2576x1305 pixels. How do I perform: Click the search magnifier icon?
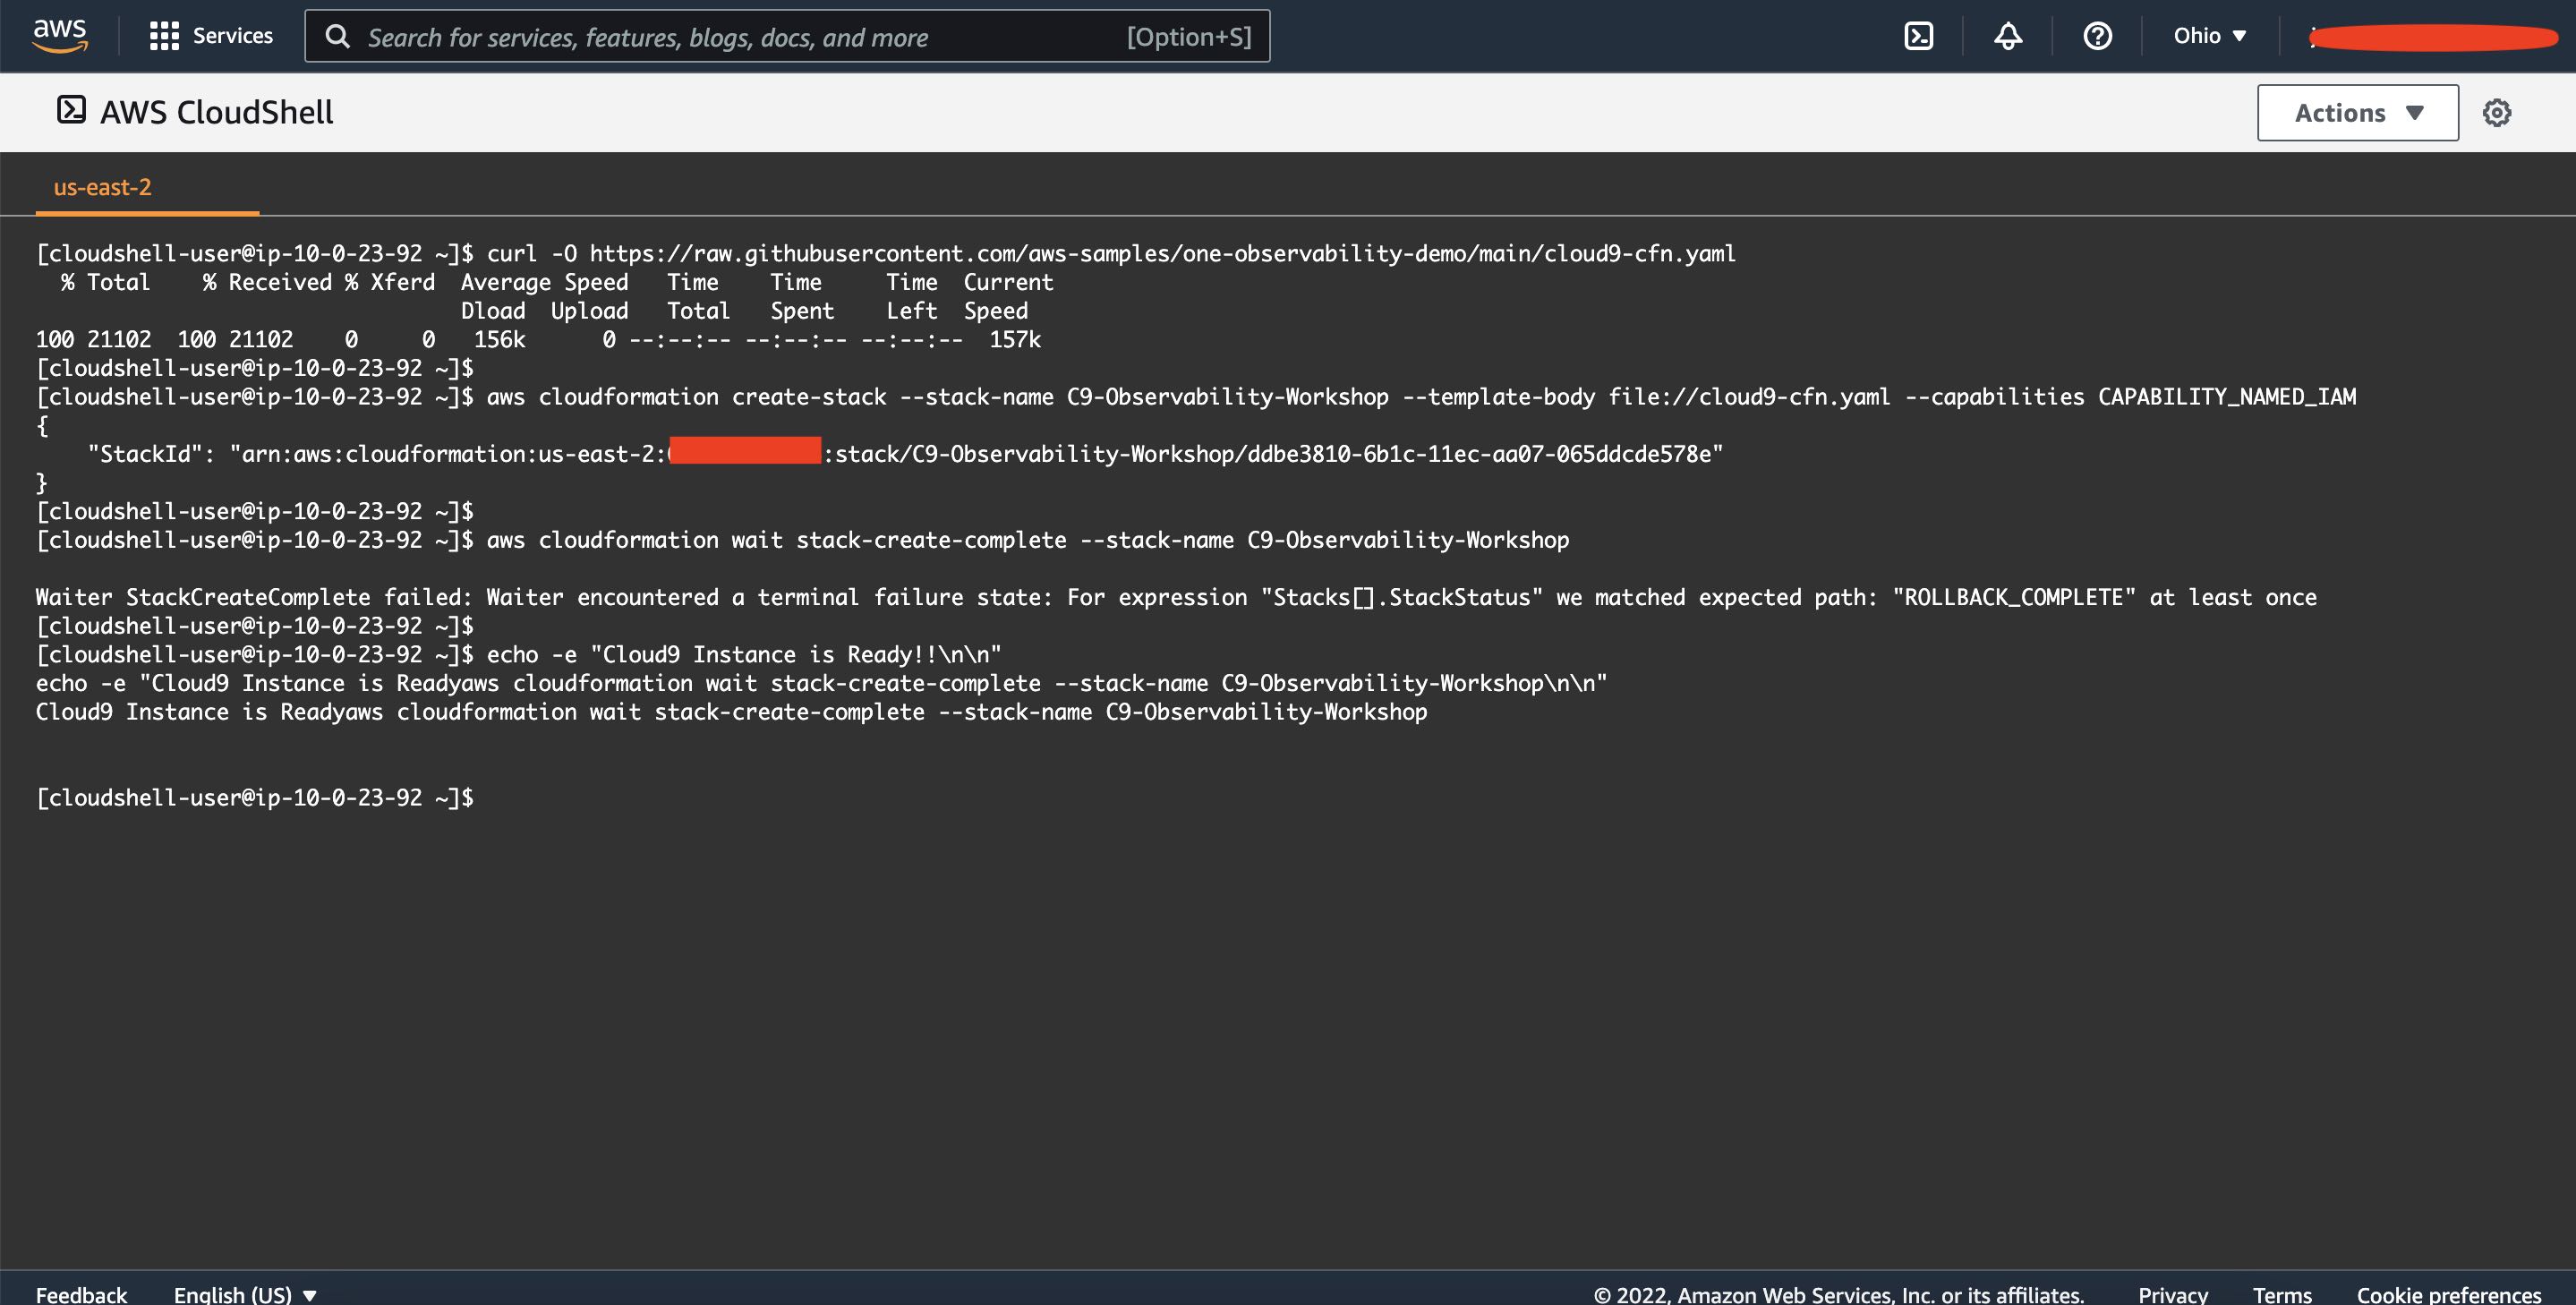tap(338, 37)
